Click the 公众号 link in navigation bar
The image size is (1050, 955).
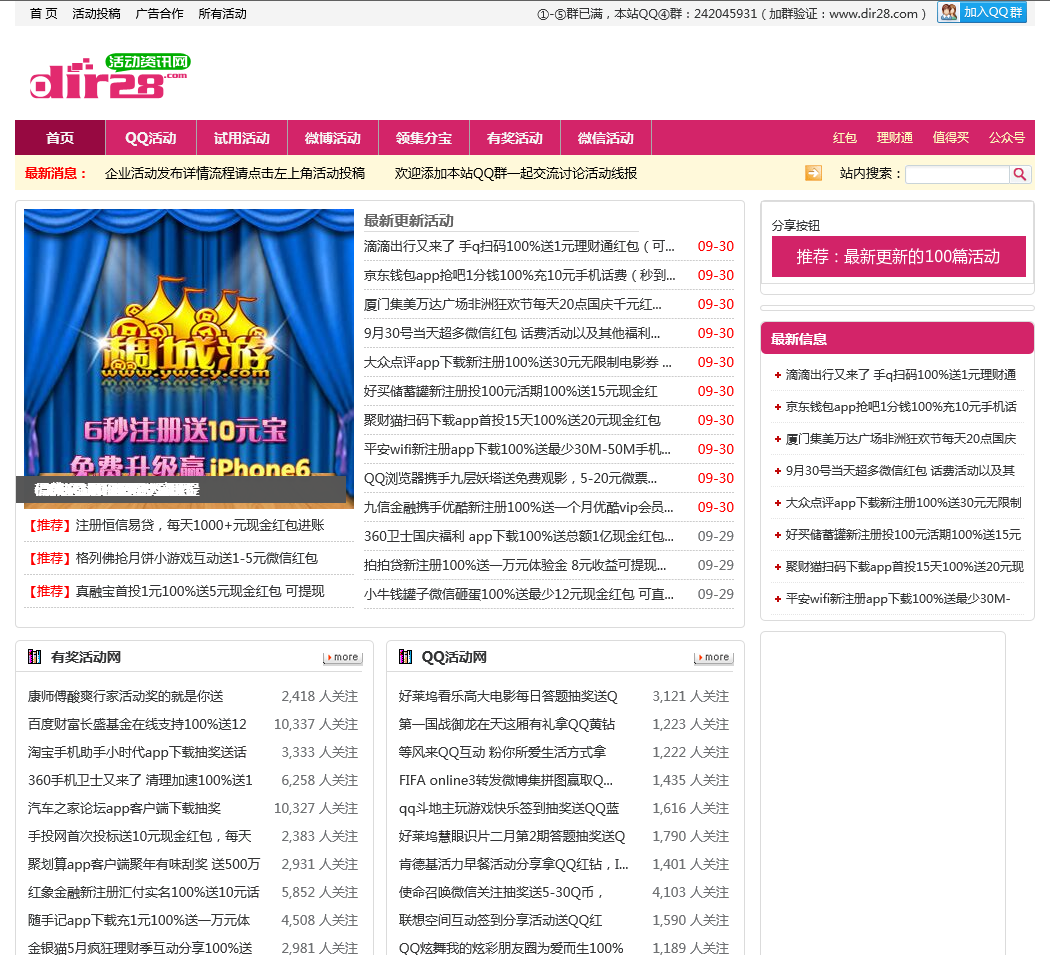click(1007, 138)
